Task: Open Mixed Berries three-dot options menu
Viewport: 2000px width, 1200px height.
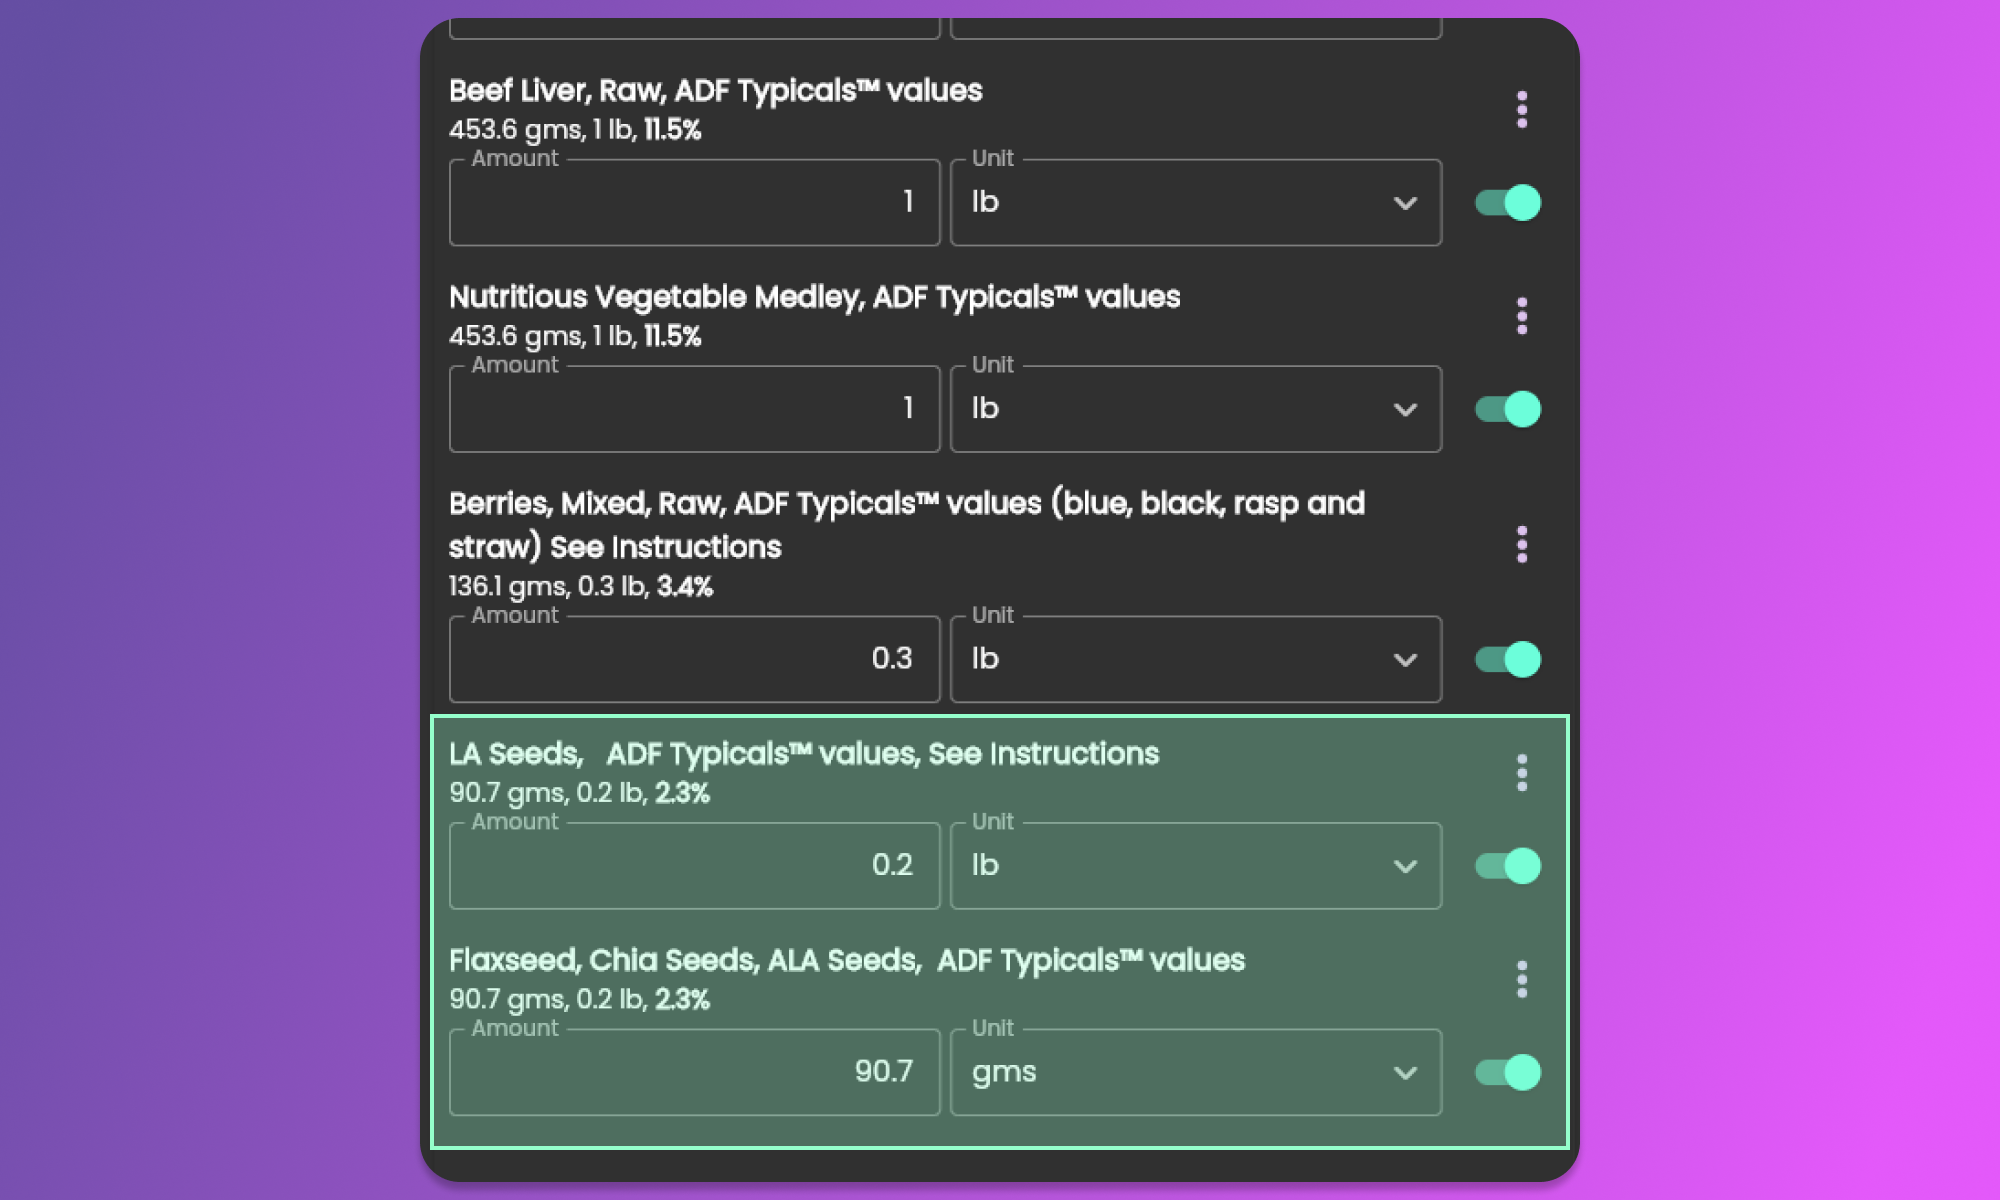Action: [x=1521, y=545]
